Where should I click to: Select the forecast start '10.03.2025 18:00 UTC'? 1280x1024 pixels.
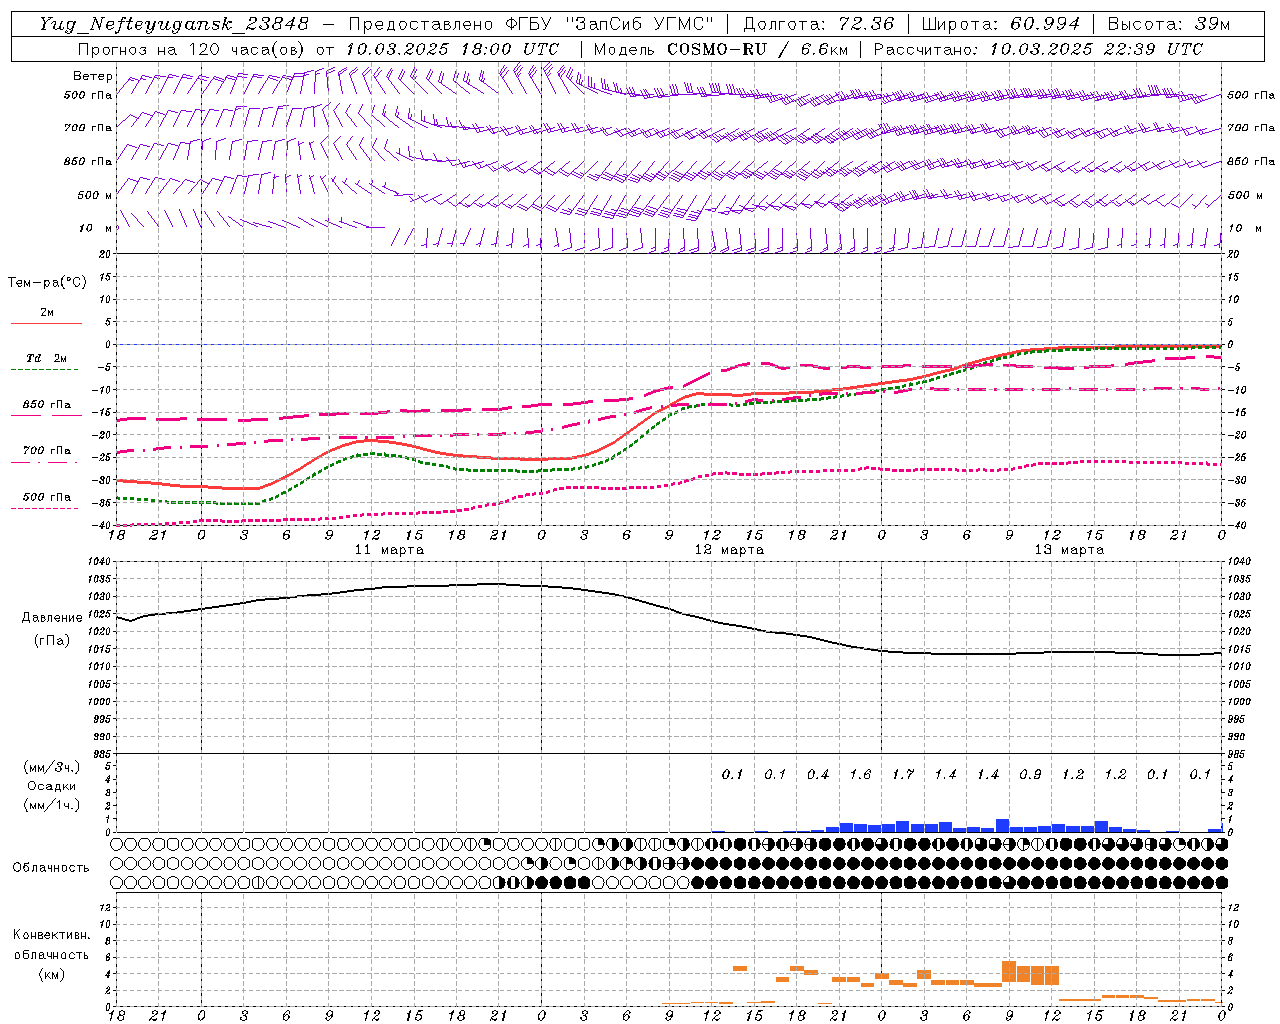coord(452,49)
